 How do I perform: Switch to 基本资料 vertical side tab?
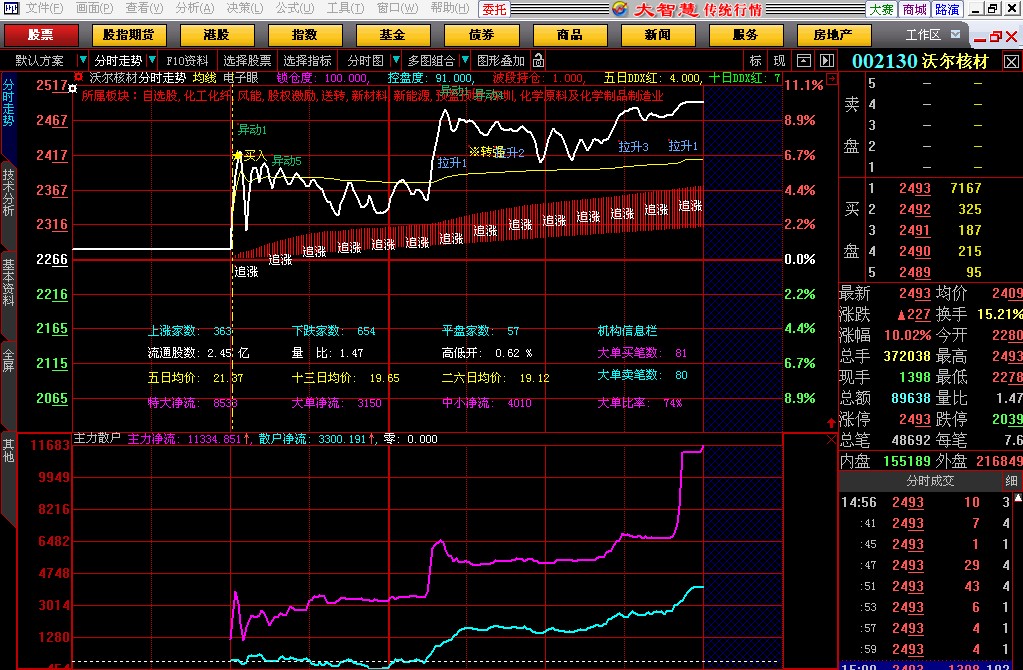tap(8, 282)
